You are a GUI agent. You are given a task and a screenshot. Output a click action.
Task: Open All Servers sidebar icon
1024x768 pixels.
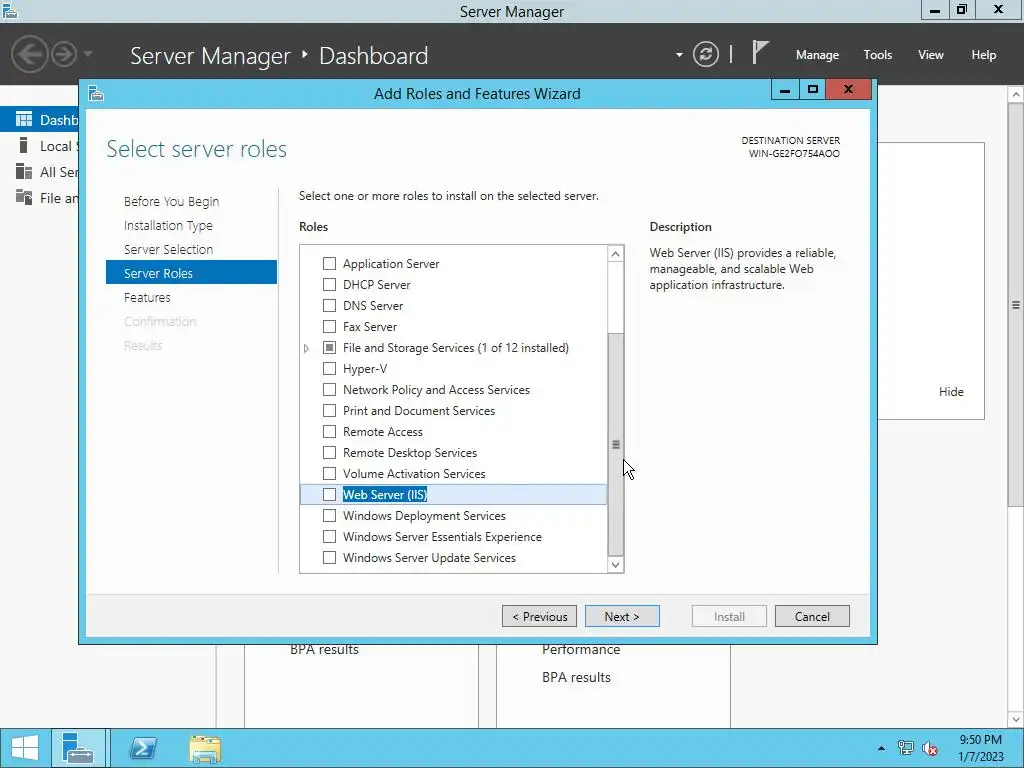pos(24,172)
